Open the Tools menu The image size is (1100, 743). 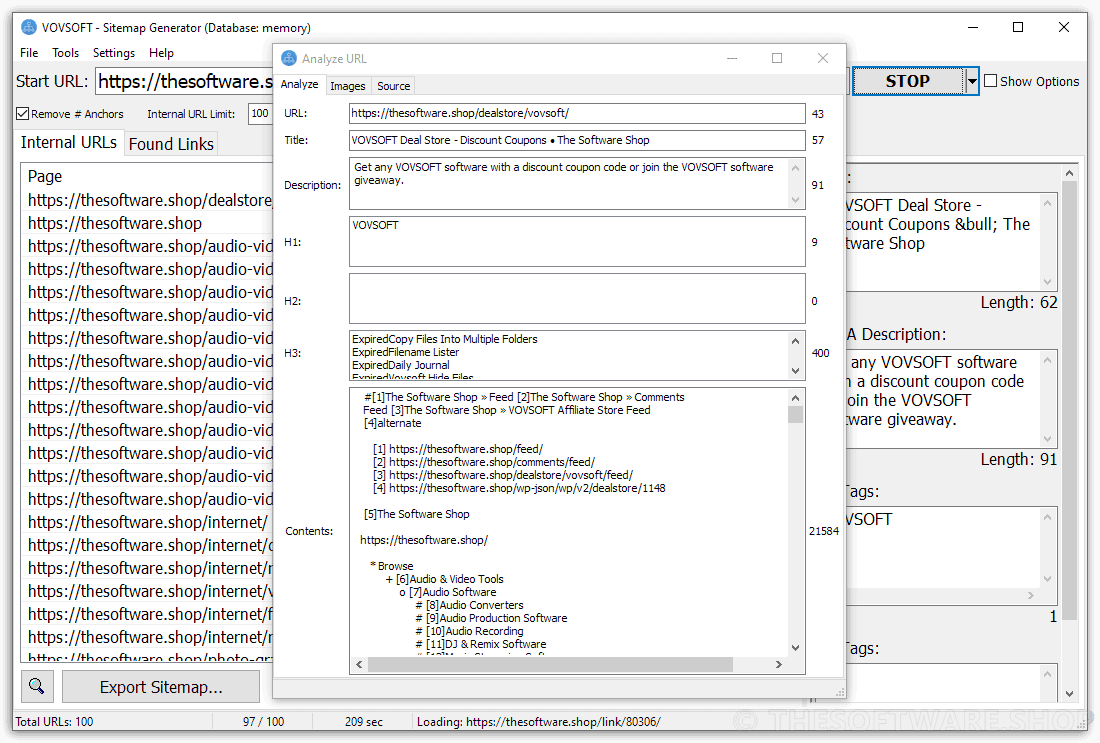click(x=65, y=53)
